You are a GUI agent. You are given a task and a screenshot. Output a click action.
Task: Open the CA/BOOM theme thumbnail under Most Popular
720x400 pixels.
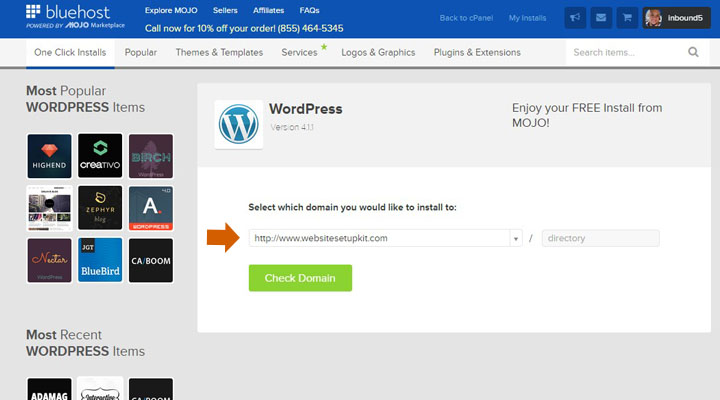click(x=151, y=260)
